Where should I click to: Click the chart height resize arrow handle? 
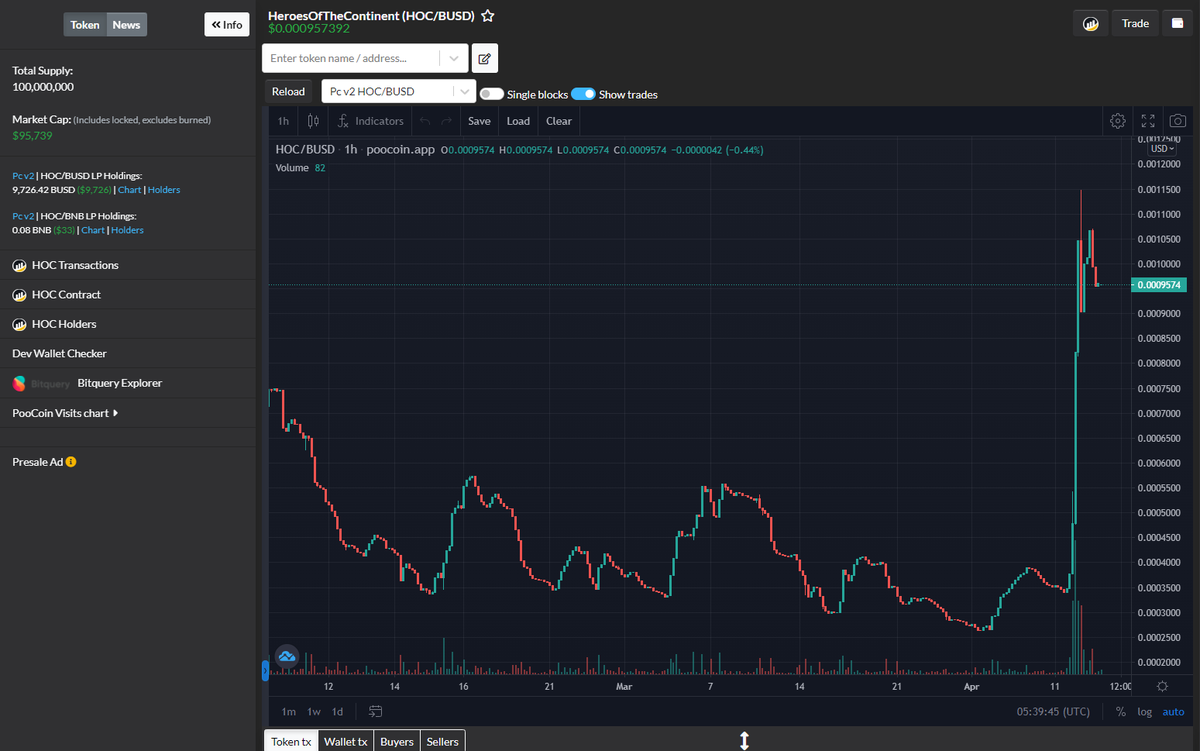click(x=744, y=740)
